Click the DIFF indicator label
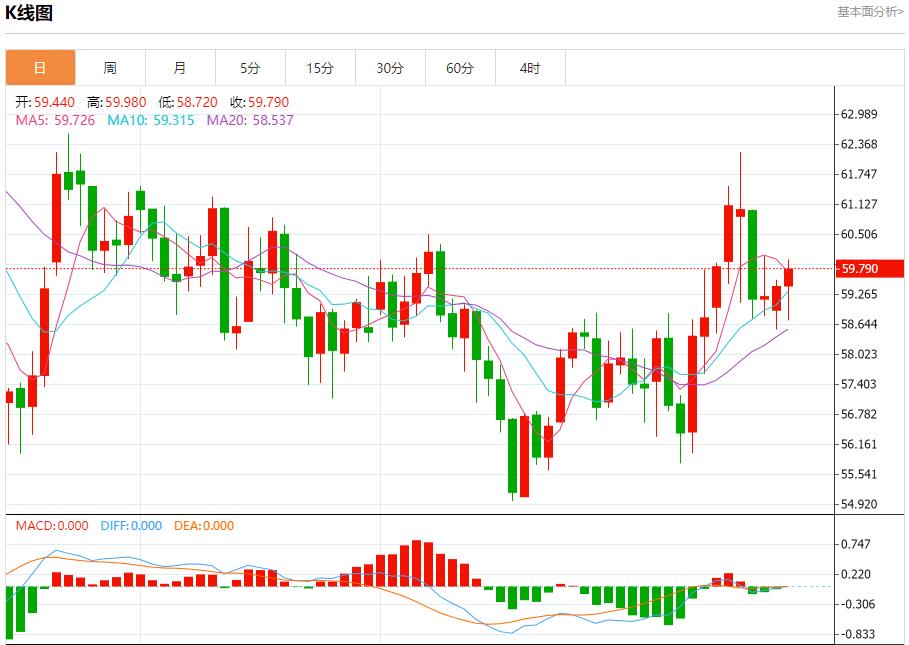909x645 pixels. pos(131,525)
